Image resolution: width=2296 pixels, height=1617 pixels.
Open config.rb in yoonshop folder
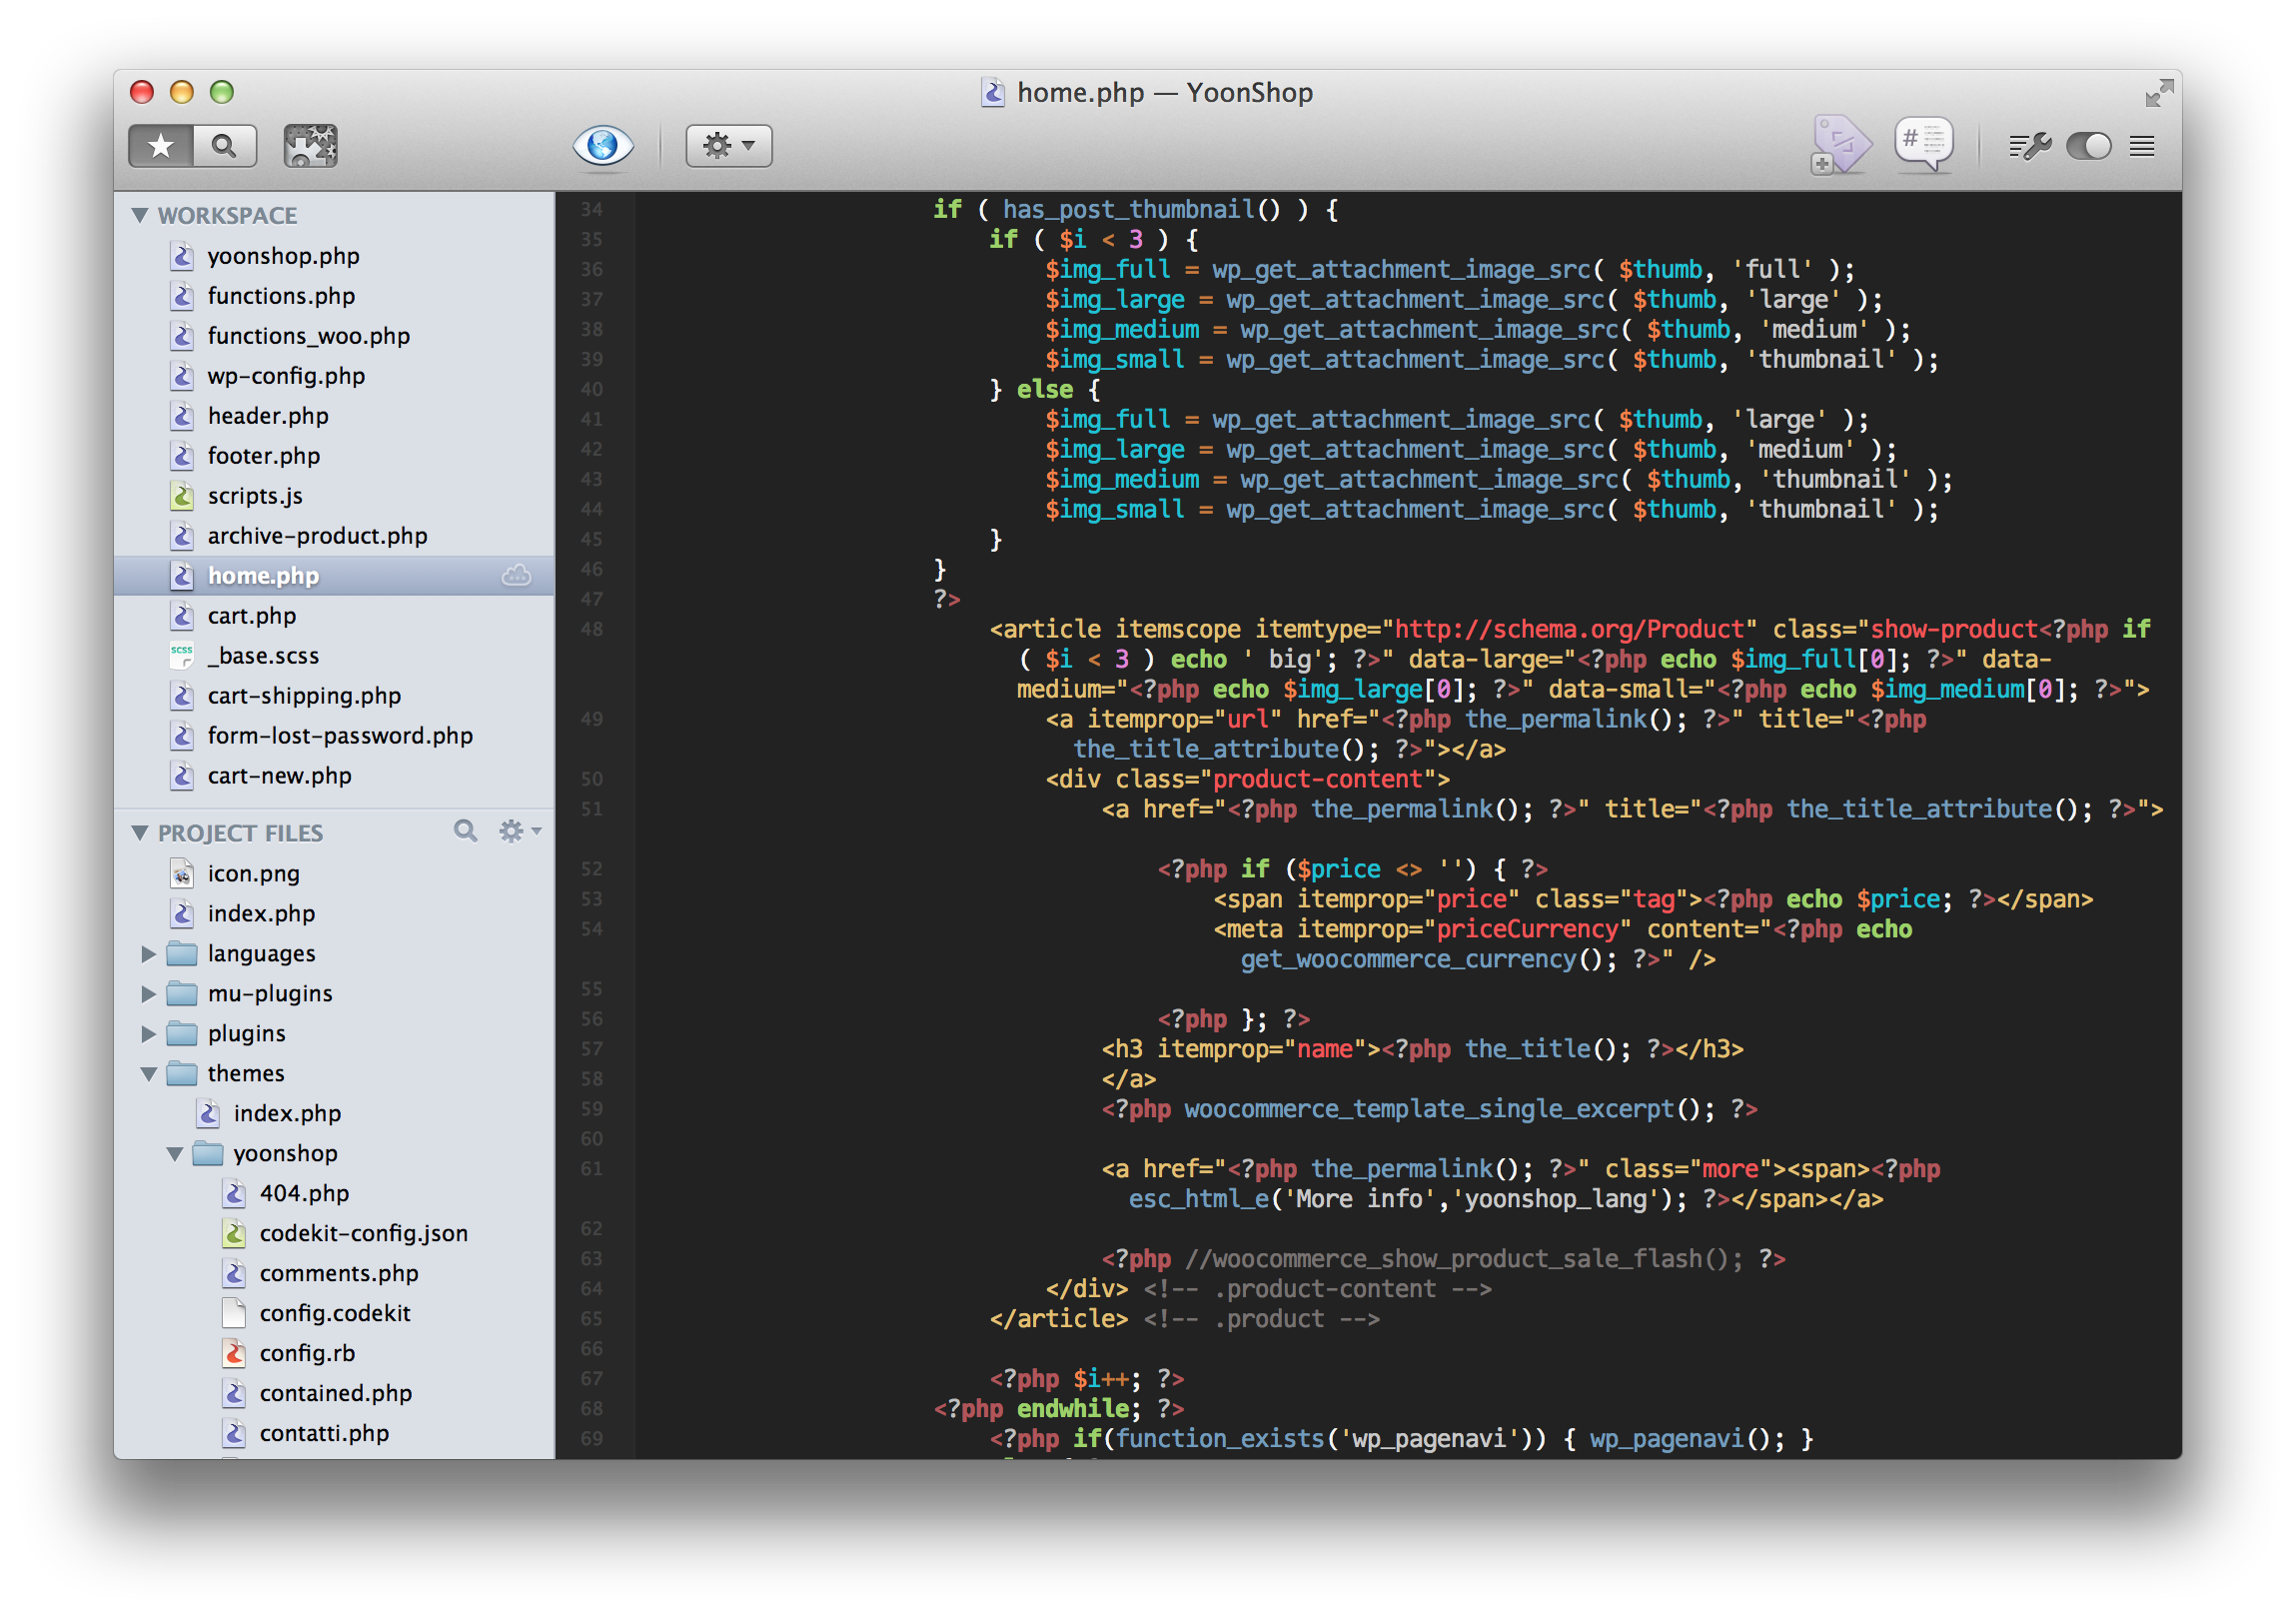click(x=306, y=1354)
